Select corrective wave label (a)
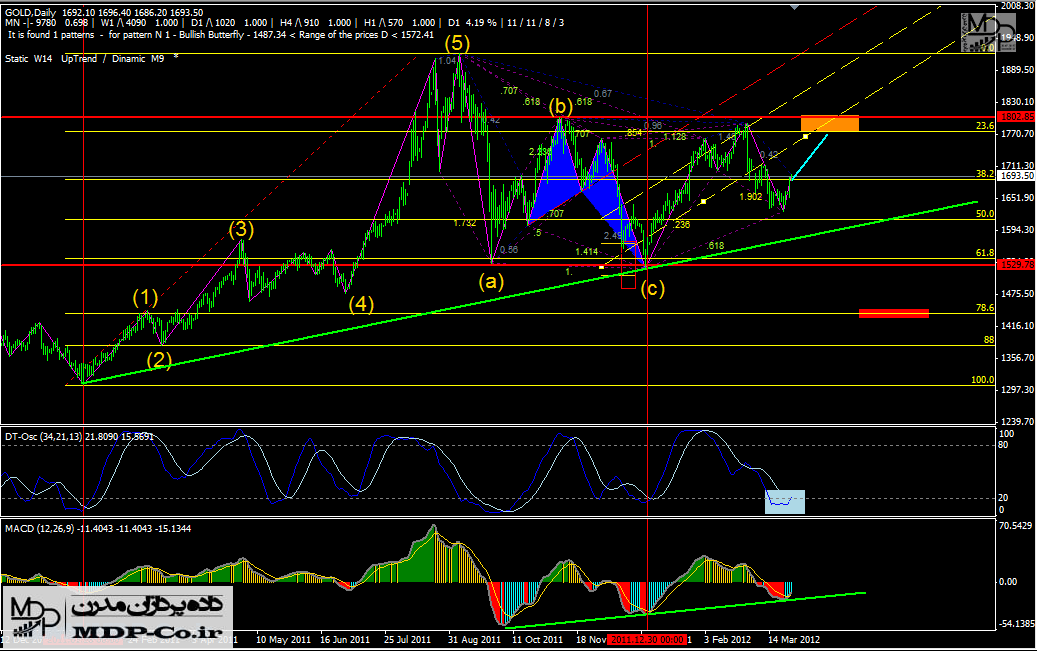1037x651 pixels. click(x=491, y=281)
